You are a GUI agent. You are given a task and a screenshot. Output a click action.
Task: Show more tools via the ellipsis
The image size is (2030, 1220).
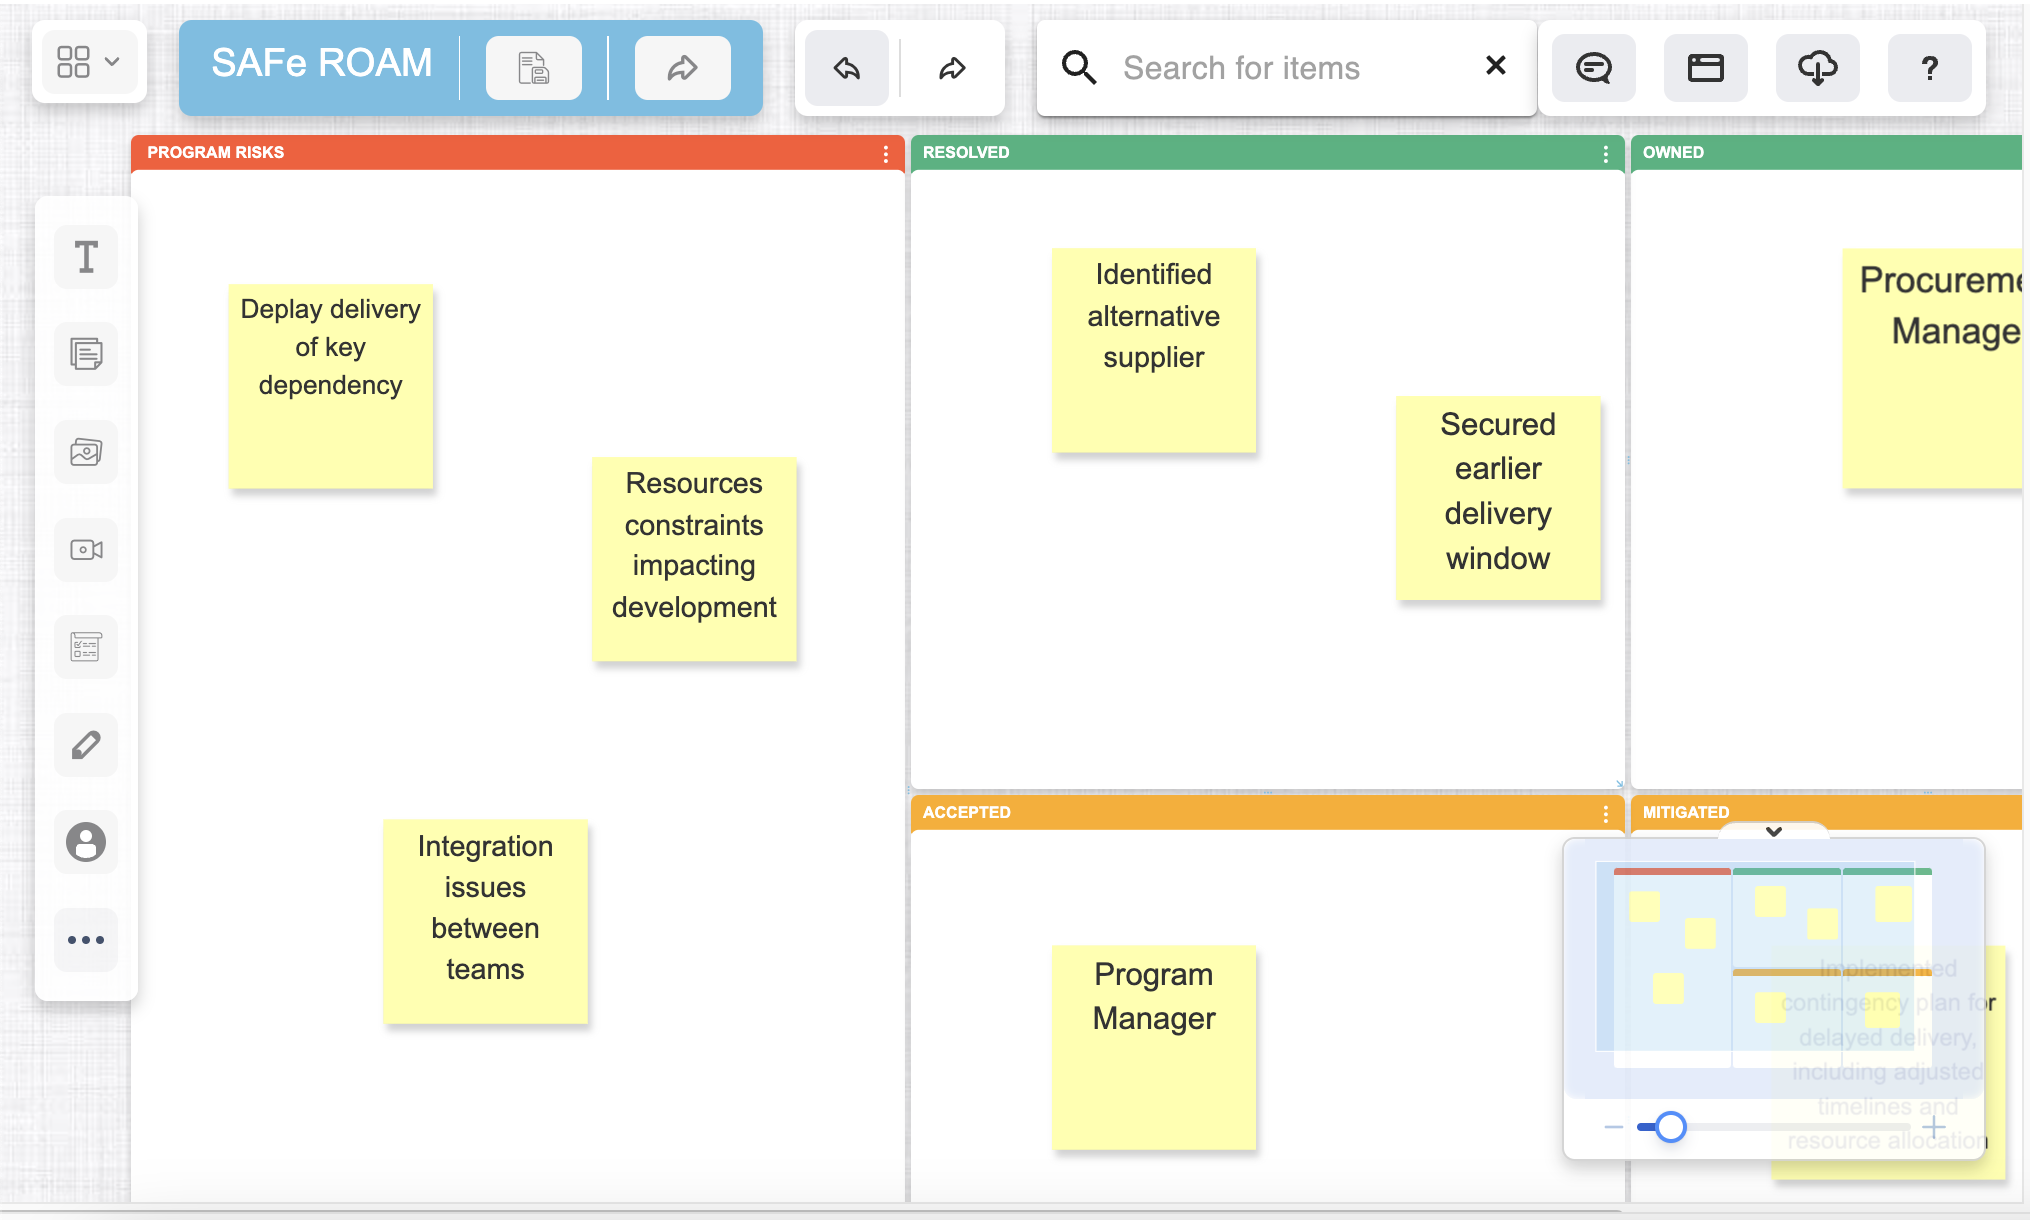click(x=86, y=940)
